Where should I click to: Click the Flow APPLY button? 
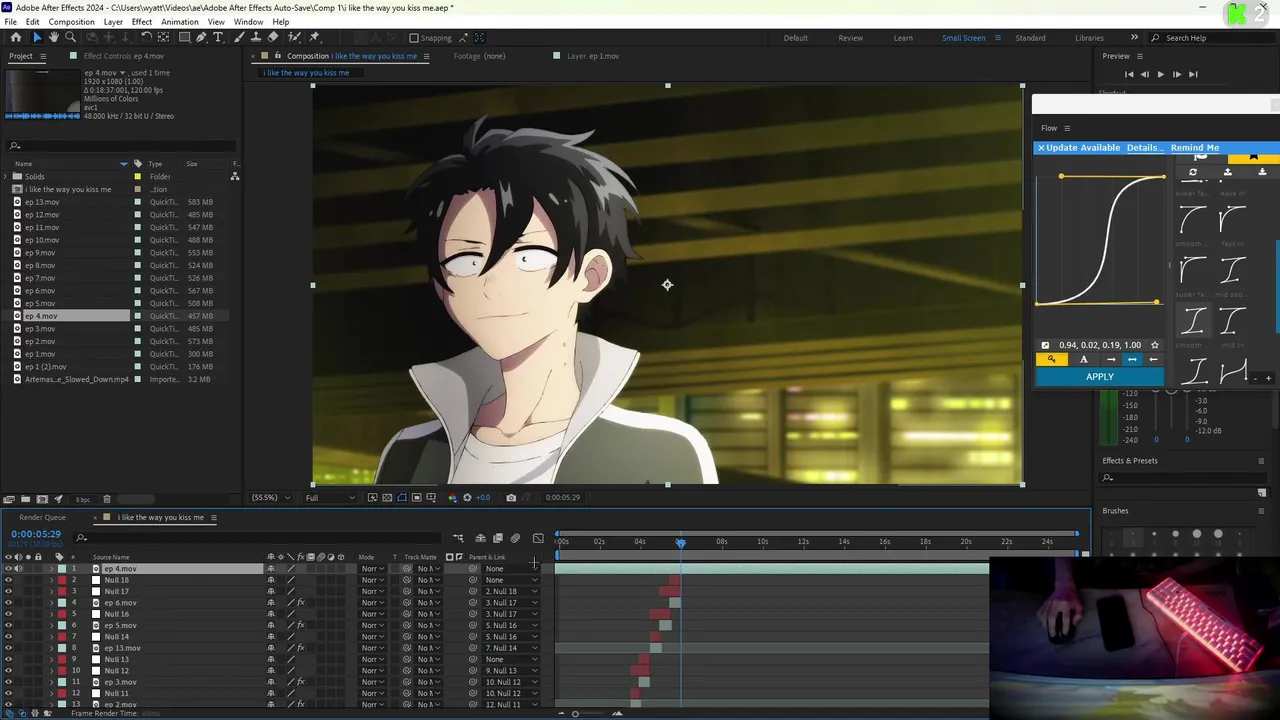click(x=1100, y=377)
